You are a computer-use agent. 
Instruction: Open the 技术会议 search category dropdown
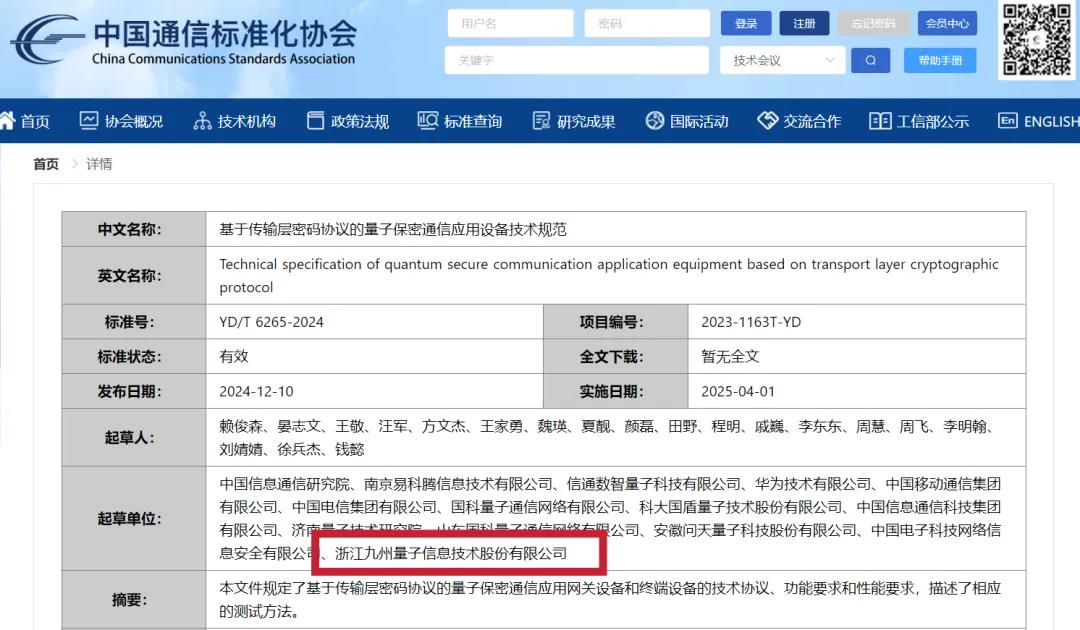pos(783,61)
